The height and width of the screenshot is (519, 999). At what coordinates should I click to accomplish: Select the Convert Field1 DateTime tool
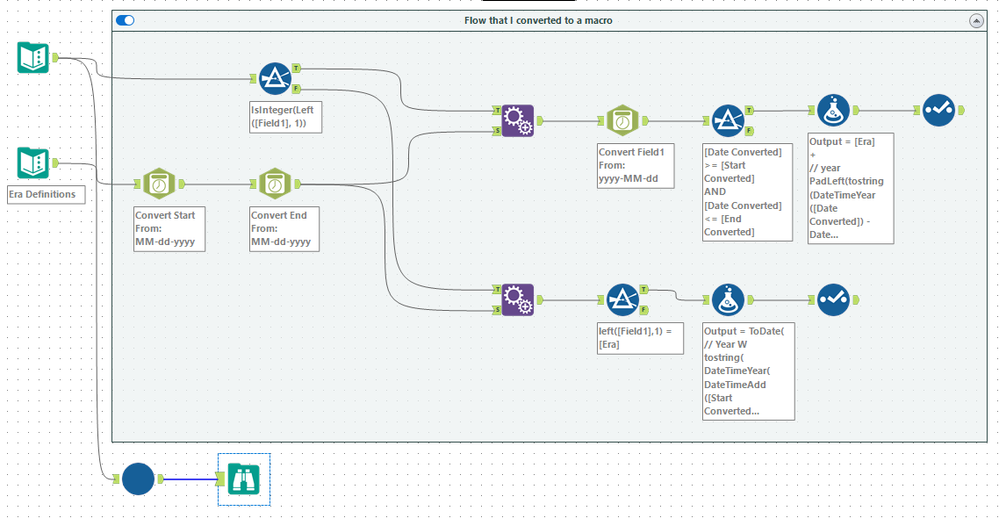[622, 120]
